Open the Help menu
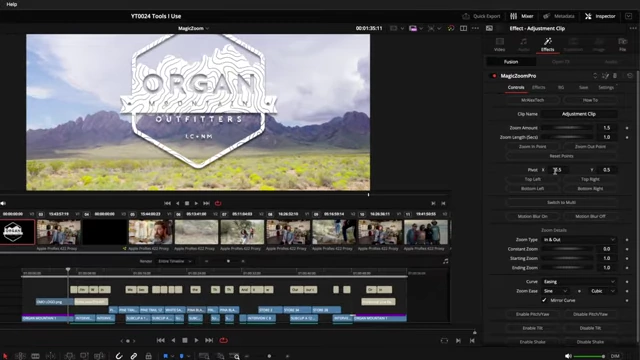This screenshot has height=360, width=640. click(11, 4)
